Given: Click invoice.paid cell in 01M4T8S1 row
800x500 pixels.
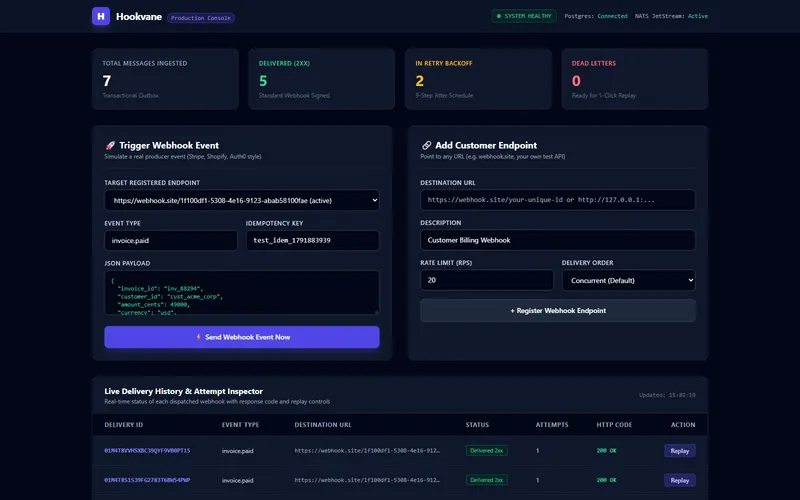Looking at the screenshot, I should [x=237, y=481].
